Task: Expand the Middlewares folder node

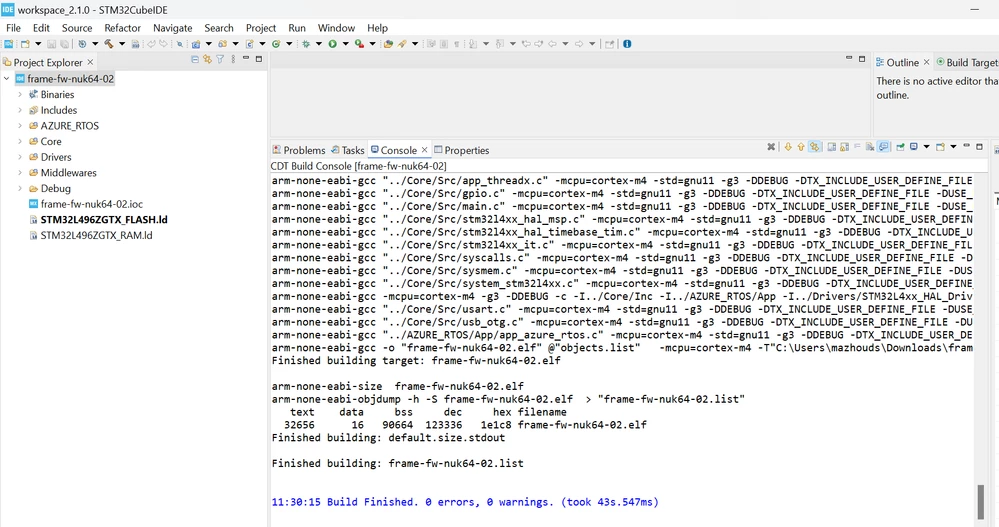Action: 20,173
